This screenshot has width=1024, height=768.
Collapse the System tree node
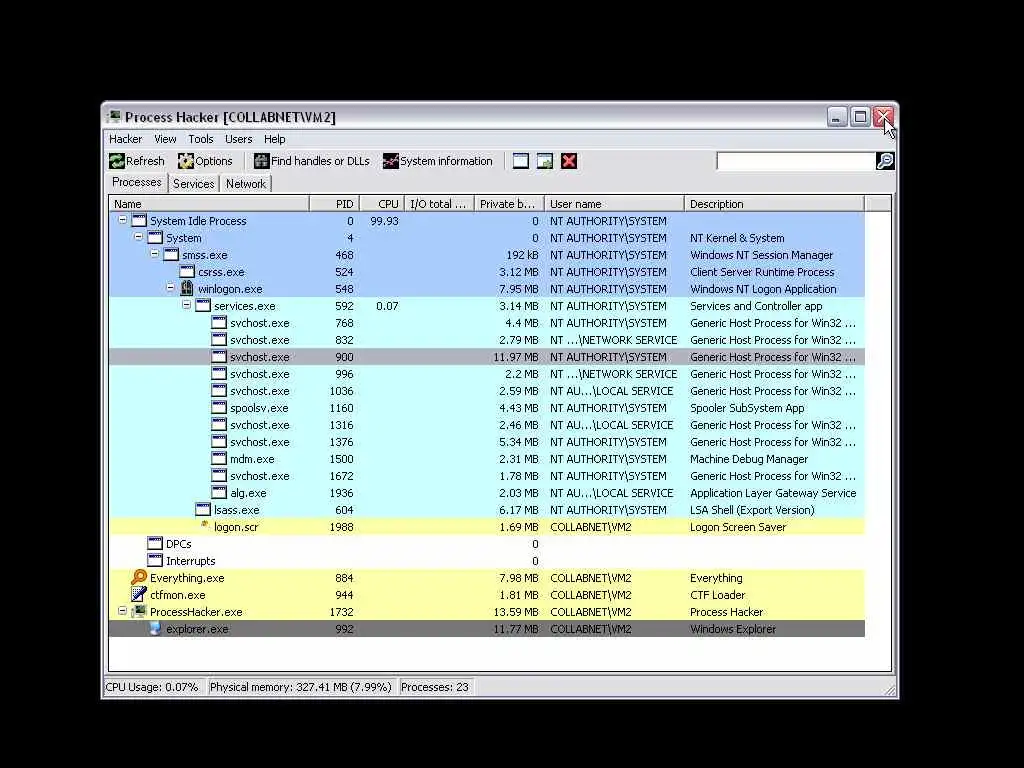pyautogui.click(x=138, y=237)
